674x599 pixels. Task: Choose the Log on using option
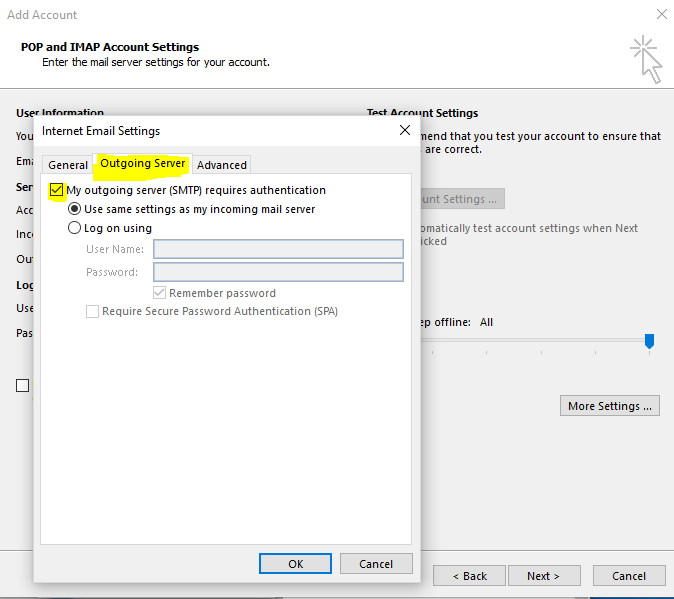[75, 228]
